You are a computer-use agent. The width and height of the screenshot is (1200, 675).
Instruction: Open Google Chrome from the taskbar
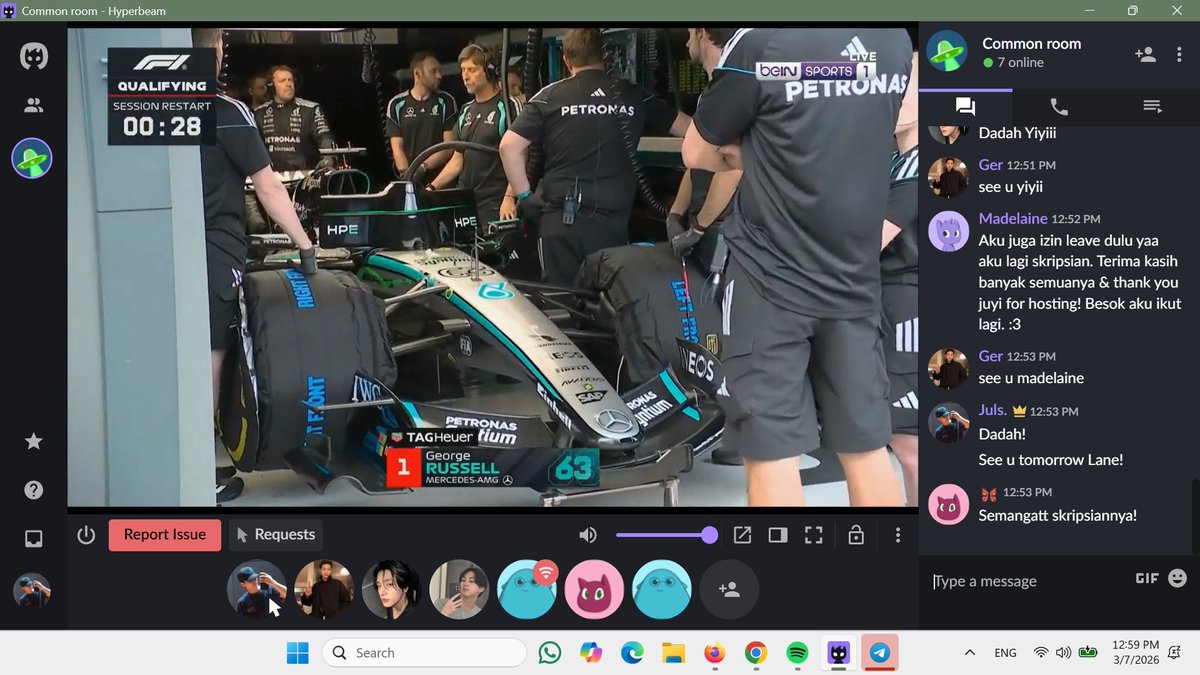point(755,653)
